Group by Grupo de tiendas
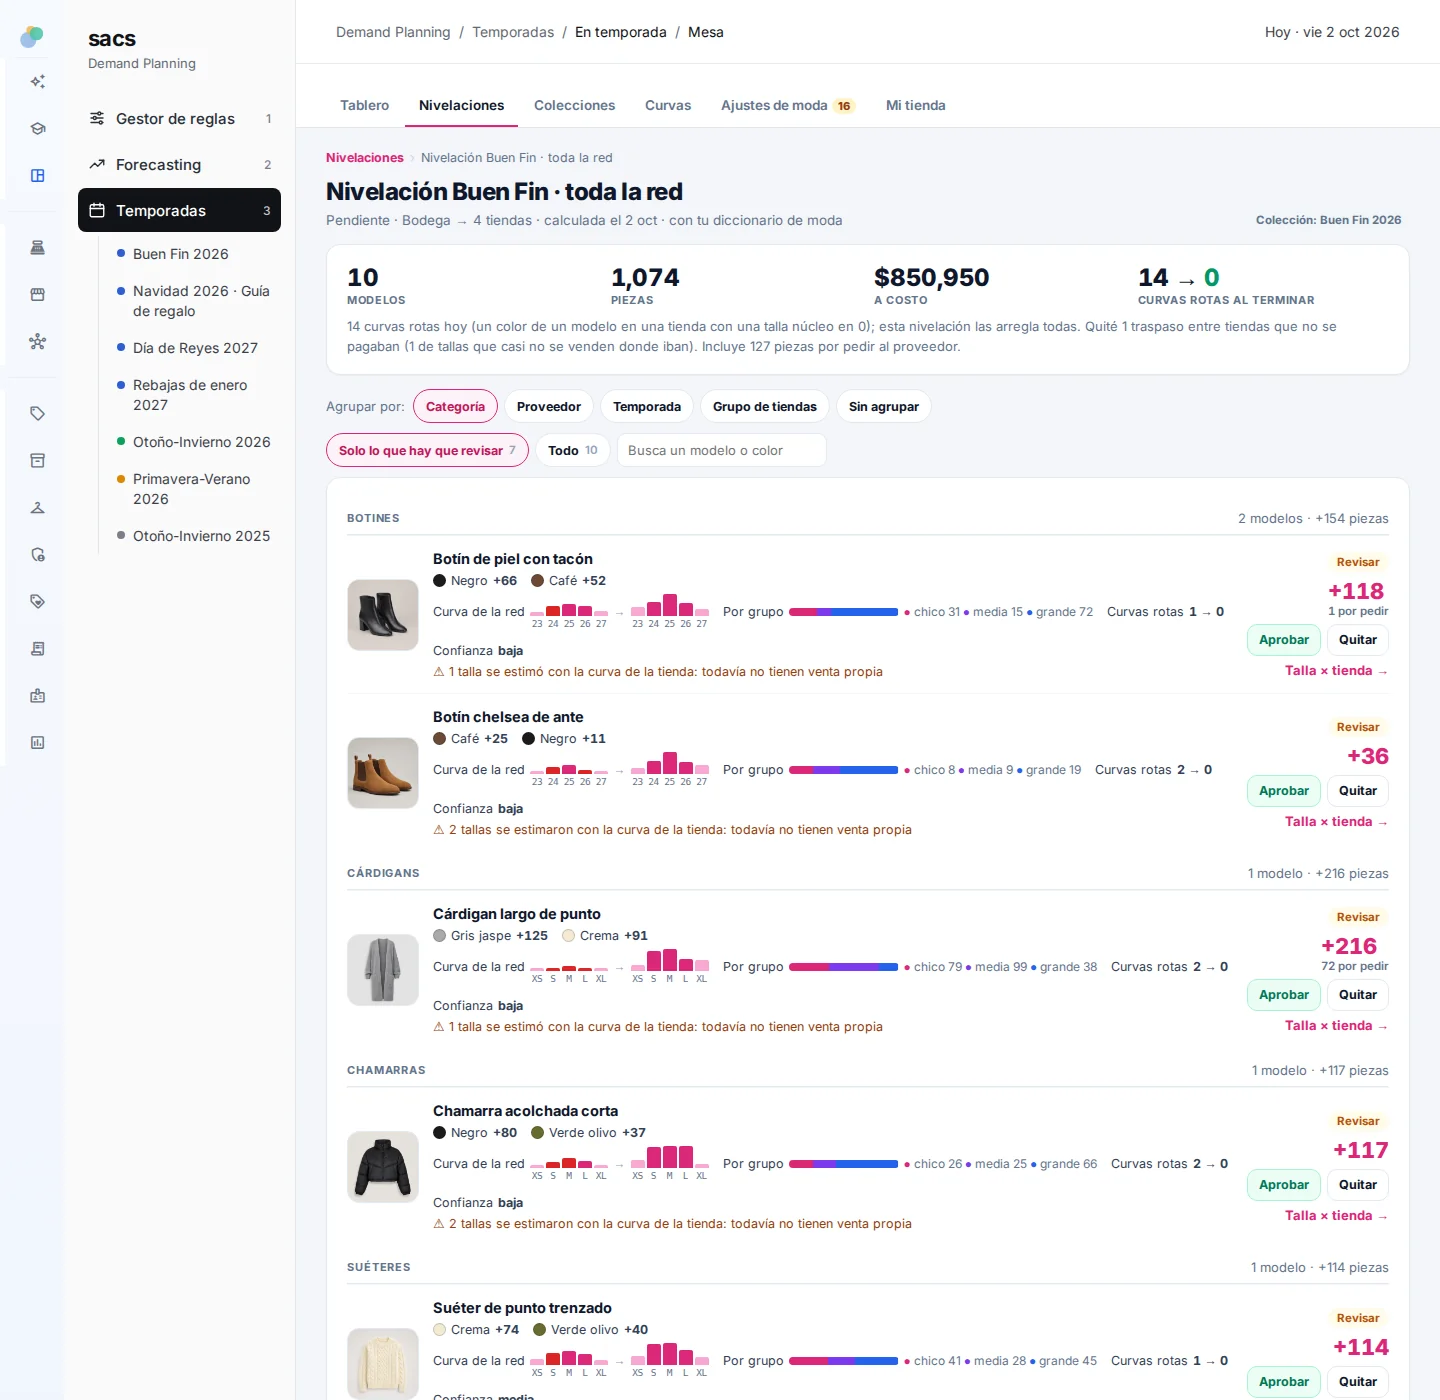 click(x=765, y=406)
